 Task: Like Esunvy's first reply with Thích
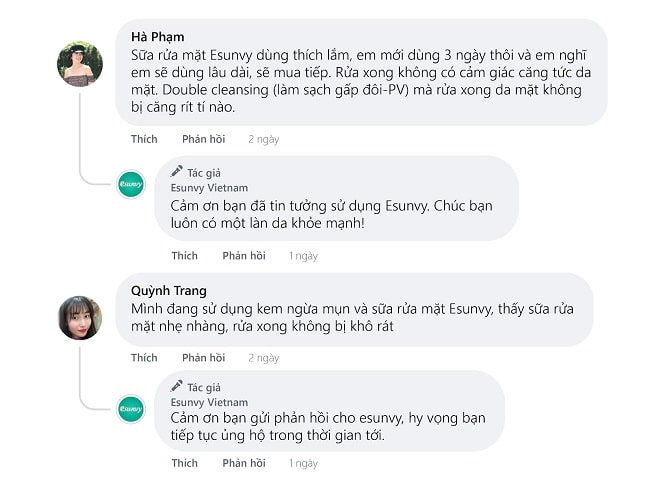pos(184,255)
